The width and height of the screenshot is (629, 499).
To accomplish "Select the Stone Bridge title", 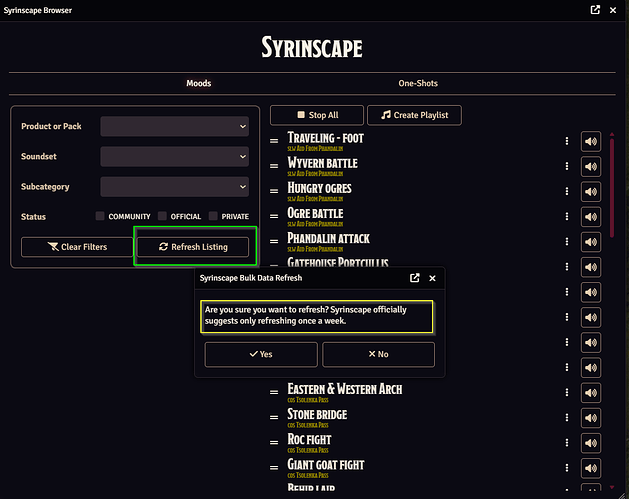I will 317,414.
